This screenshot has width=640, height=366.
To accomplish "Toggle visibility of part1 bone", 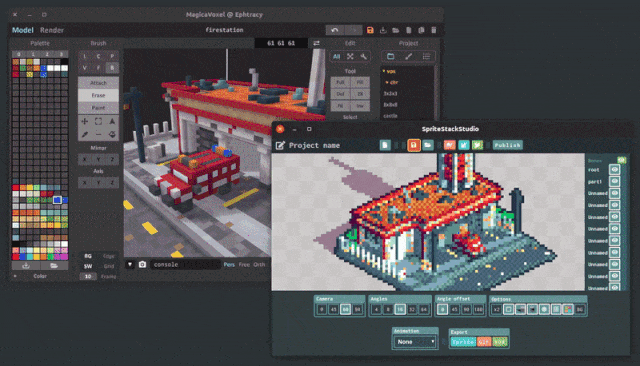I will tap(614, 181).
